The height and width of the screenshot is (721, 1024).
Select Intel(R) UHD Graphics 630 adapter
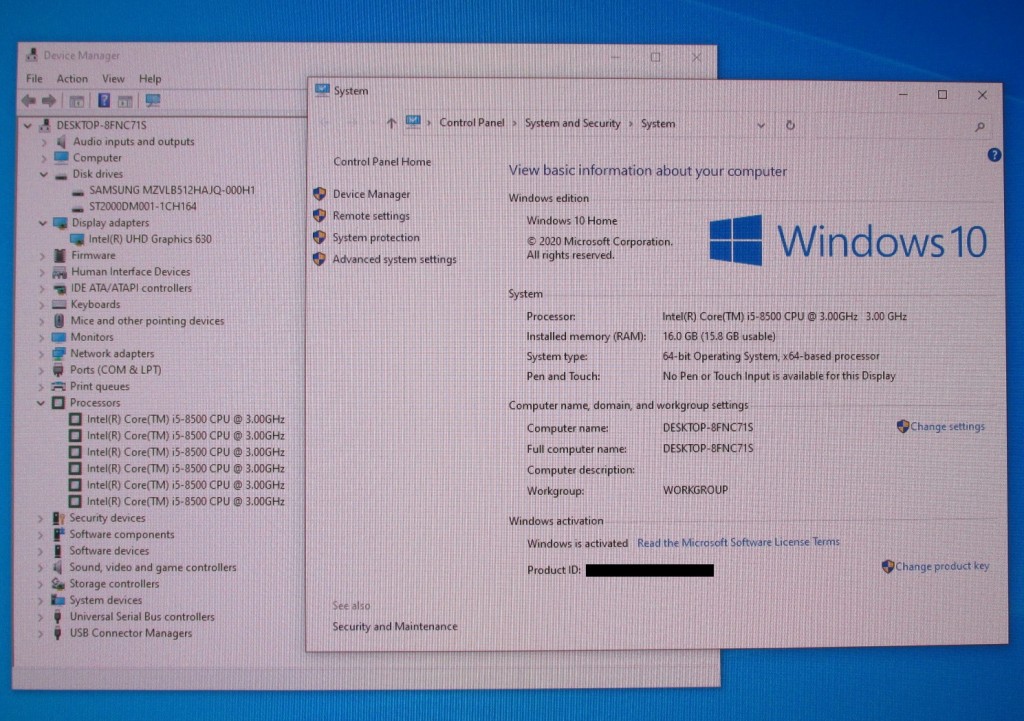pyautogui.click(x=150, y=239)
